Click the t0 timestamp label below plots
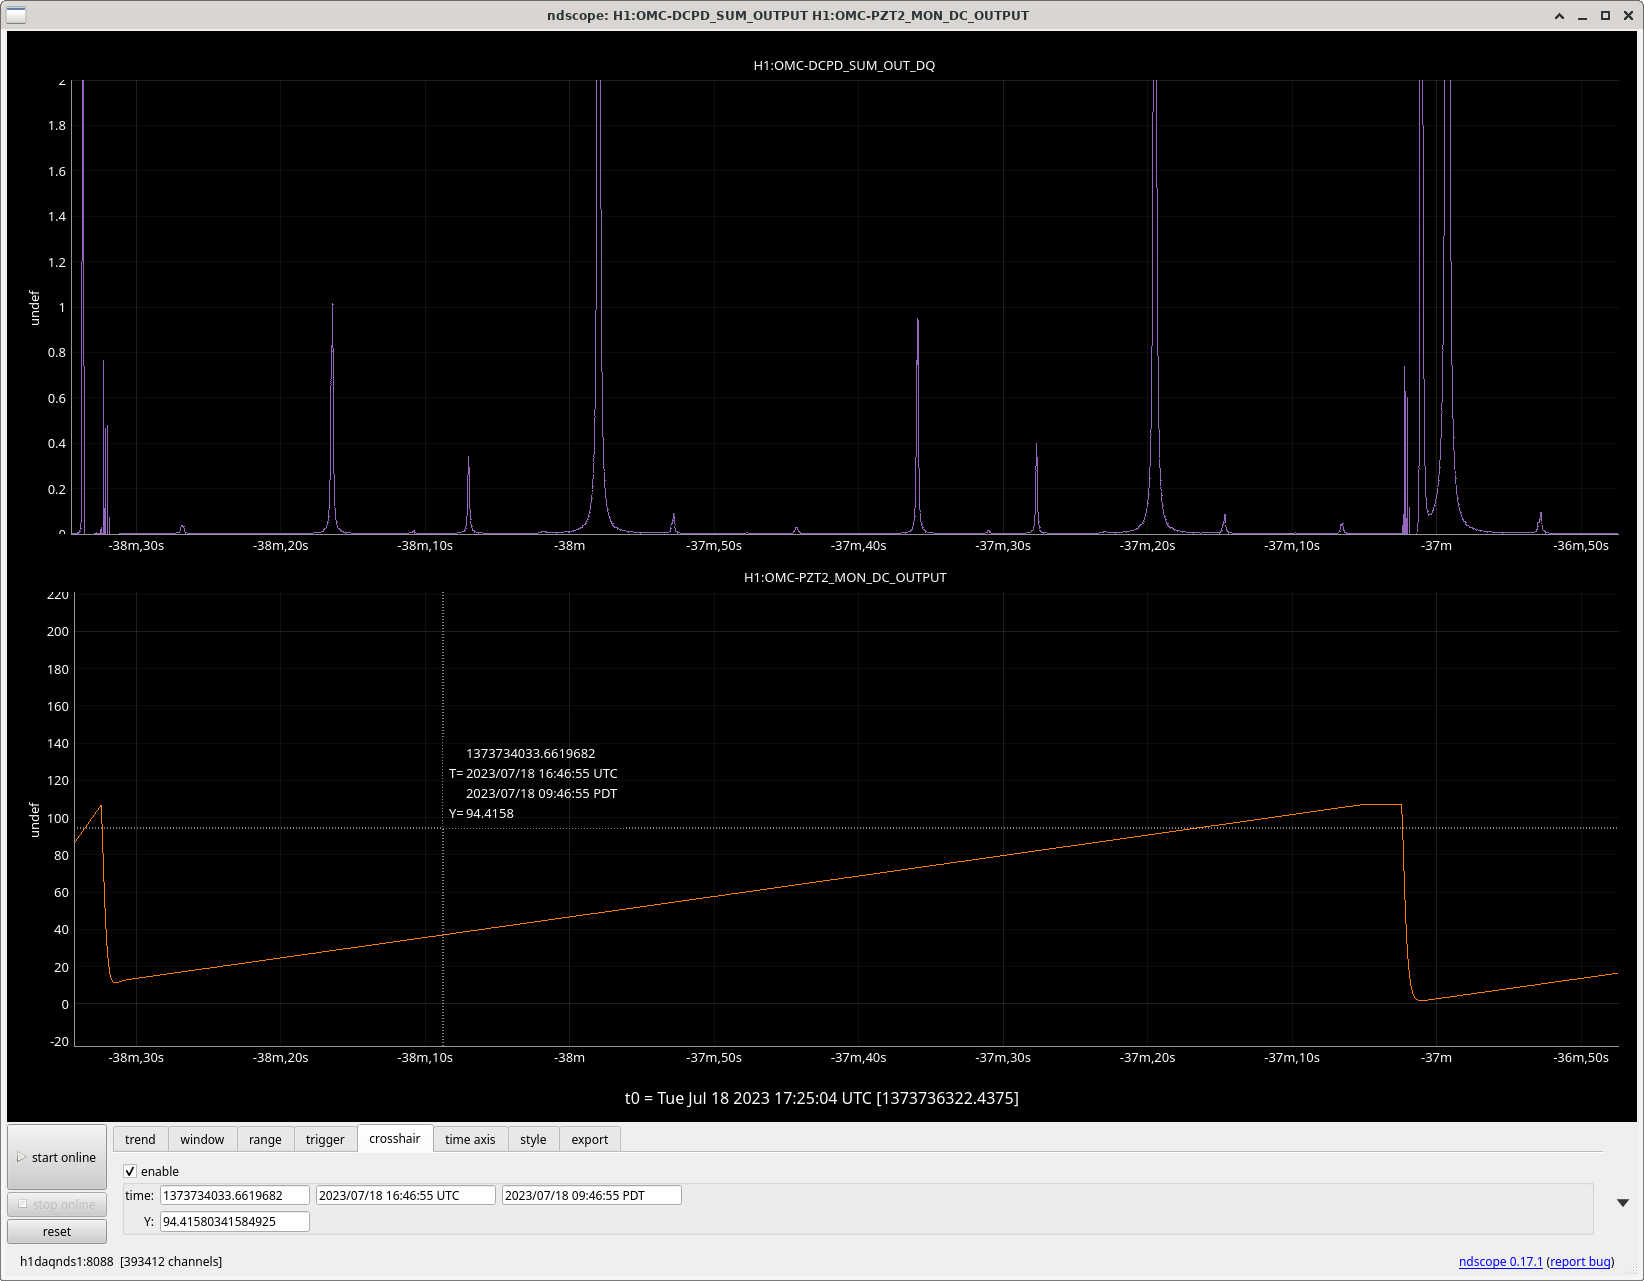This screenshot has width=1644, height=1281. point(822,1098)
